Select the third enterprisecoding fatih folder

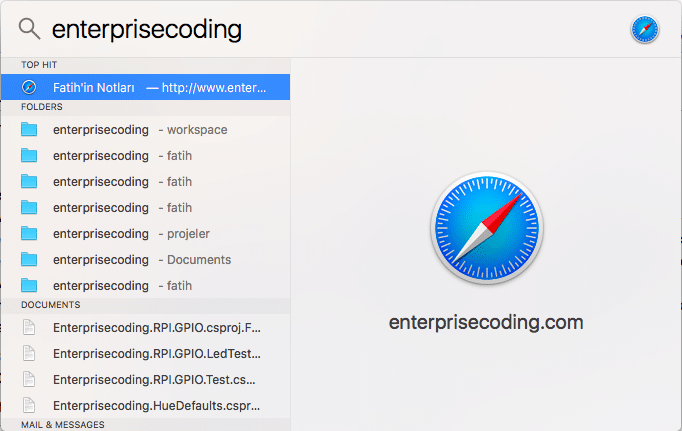[x=146, y=207]
